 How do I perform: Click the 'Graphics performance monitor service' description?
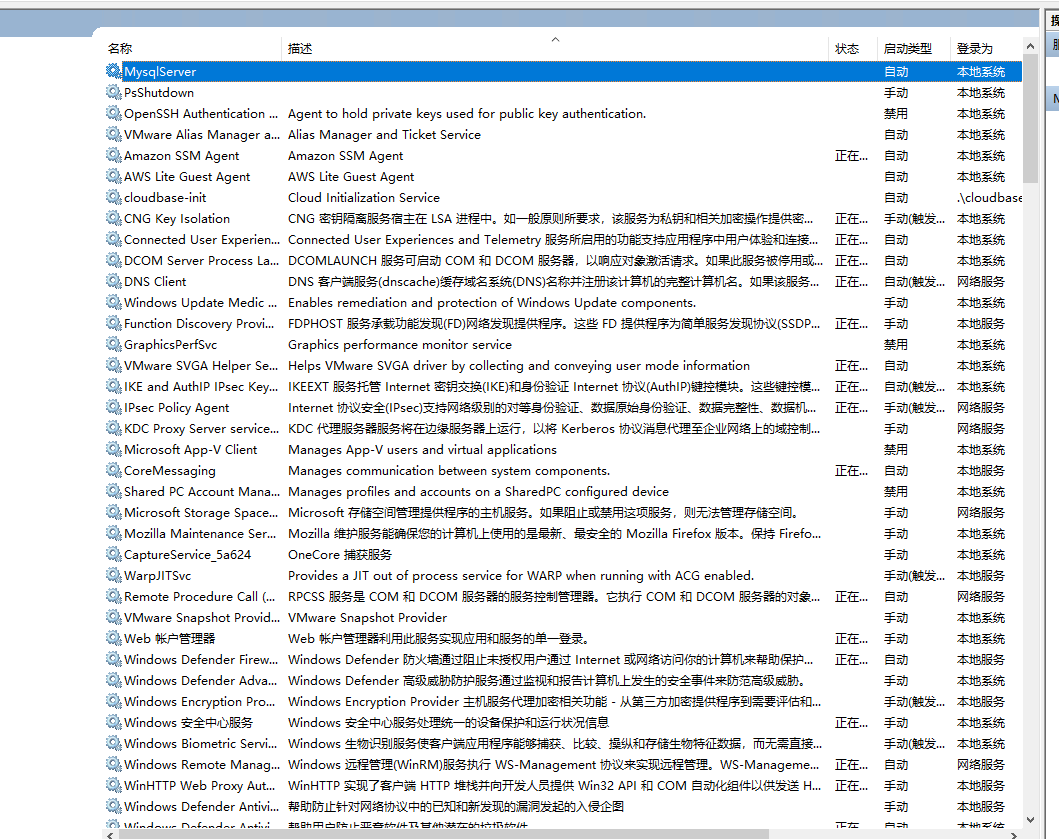pos(400,345)
